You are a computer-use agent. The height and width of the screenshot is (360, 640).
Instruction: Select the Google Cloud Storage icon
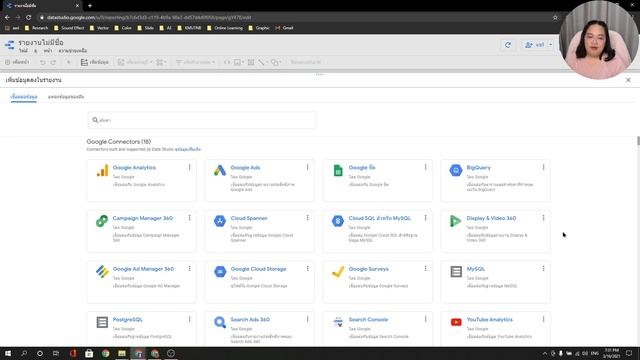220,271
